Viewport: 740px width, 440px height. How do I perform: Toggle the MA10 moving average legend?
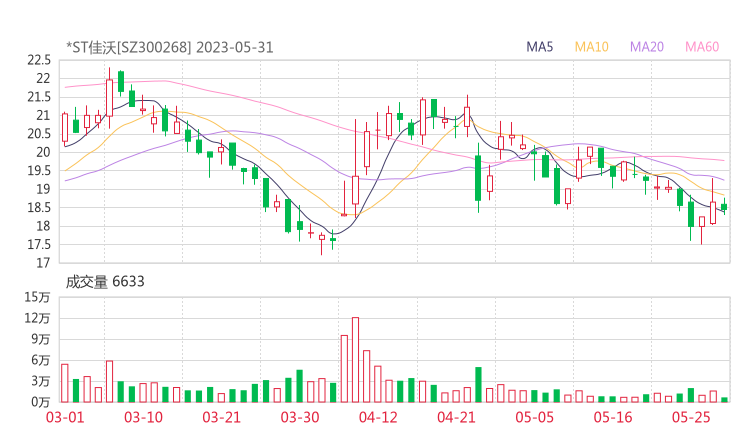(x=591, y=47)
